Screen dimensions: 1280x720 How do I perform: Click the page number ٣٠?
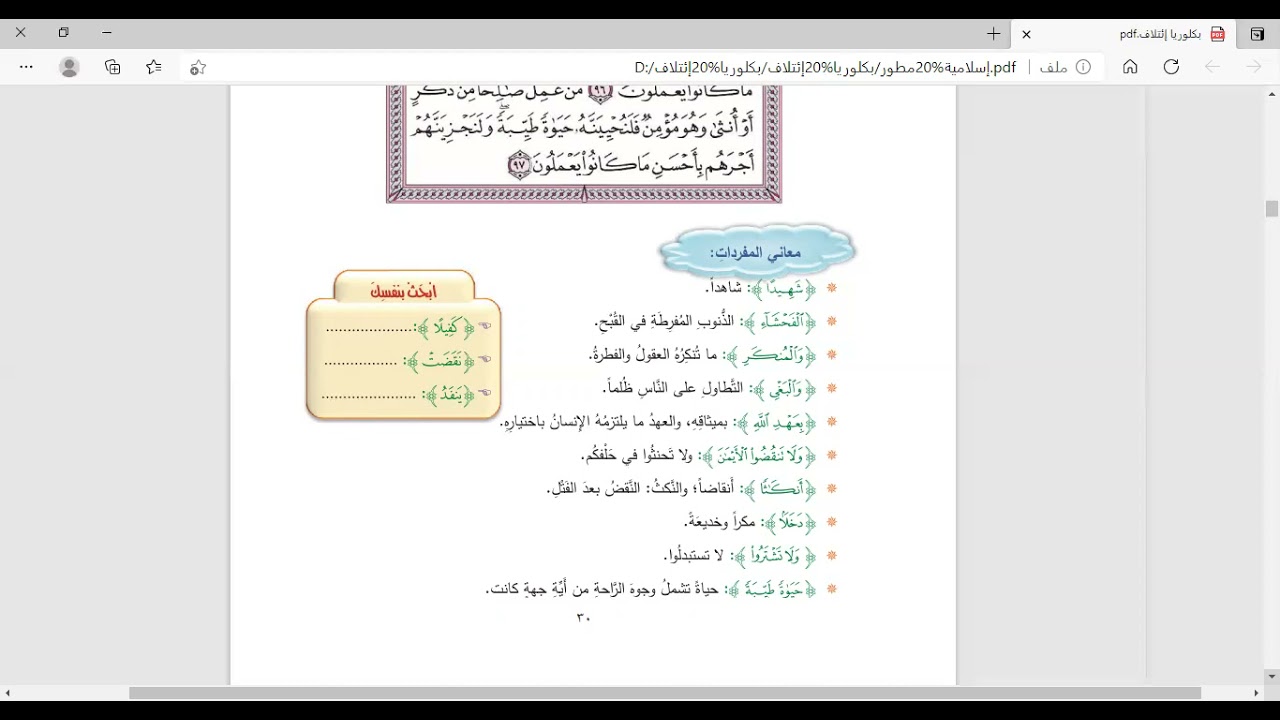click(x=583, y=617)
